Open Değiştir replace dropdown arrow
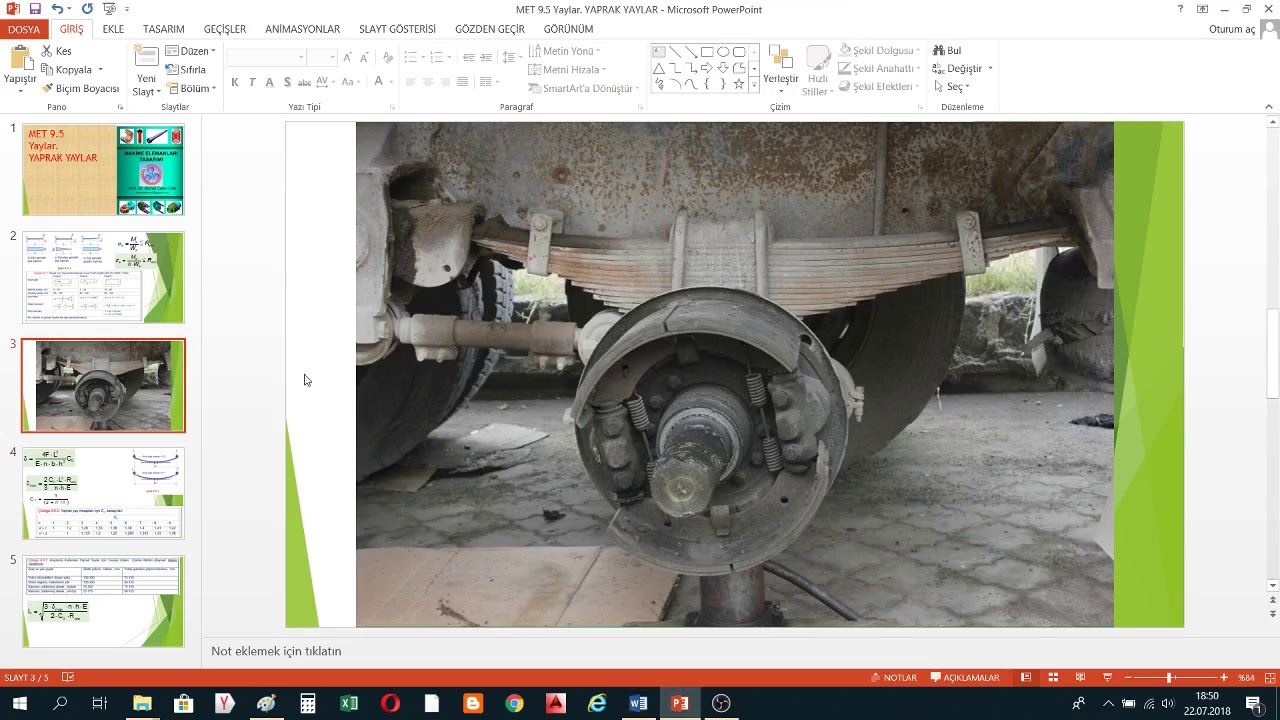The image size is (1280, 720). [990, 69]
